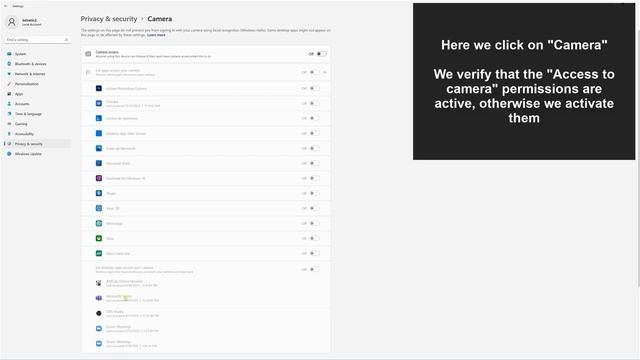This screenshot has height=360, width=640.
Task: Click the camera icon beside Camera access
Action: tap(88, 54)
